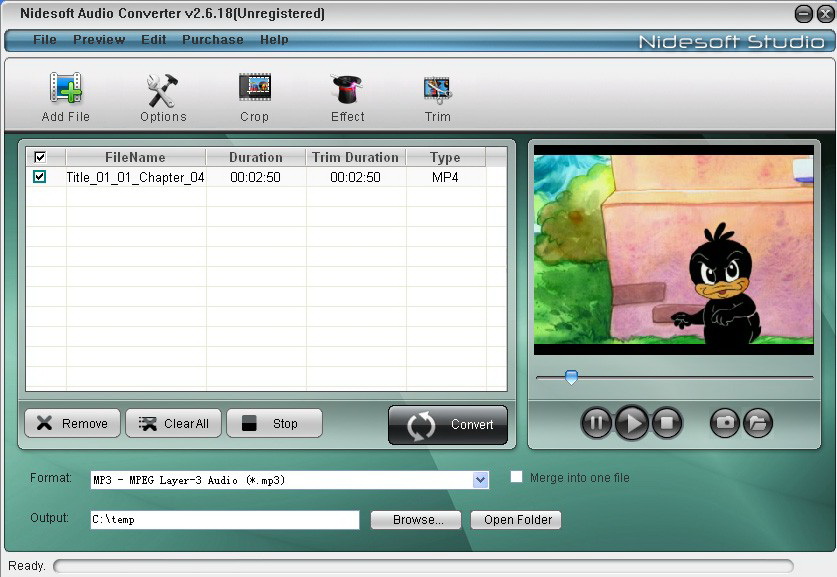Screen dimensions: 837x577
Task: Expand the Format dropdown arrow
Action: (x=480, y=480)
